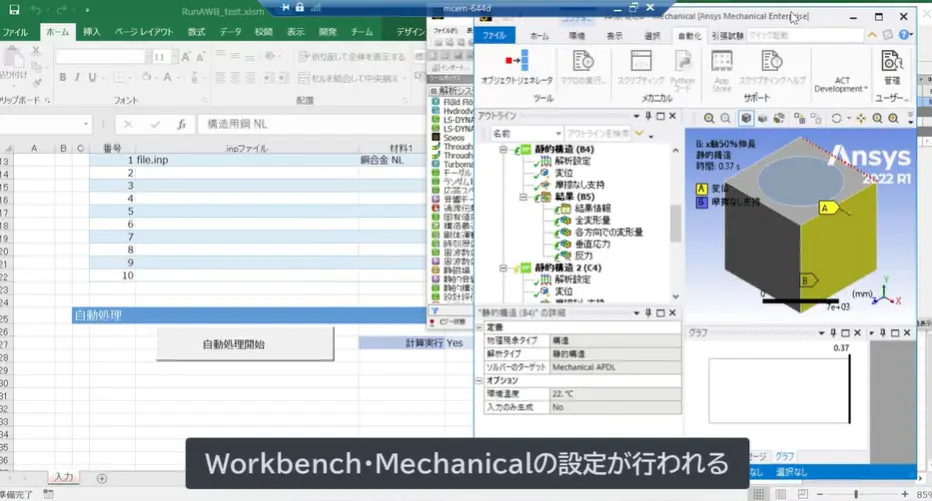Collapse the 静的構造 (B4) tree node
The height and width of the screenshot is (501, 932).
point(503,150)
